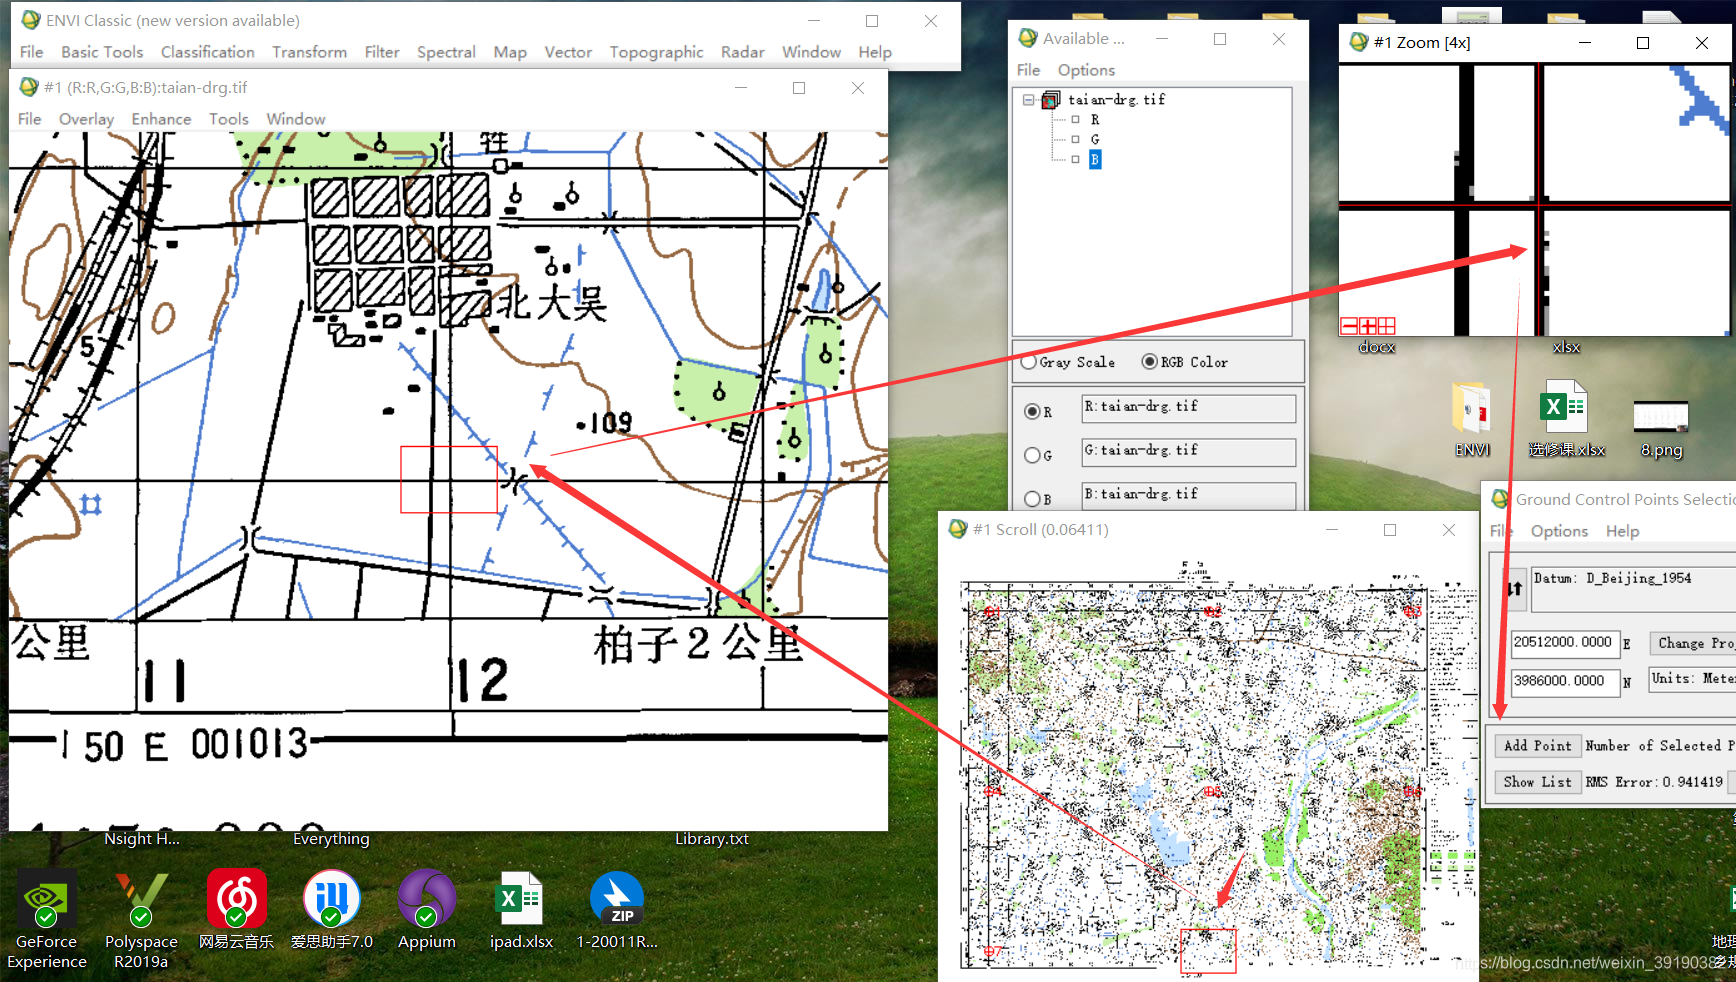Click R:taian-drg.tif band text field
Viewport: 1736px width, 982px height.
[x=1188, y=408]
